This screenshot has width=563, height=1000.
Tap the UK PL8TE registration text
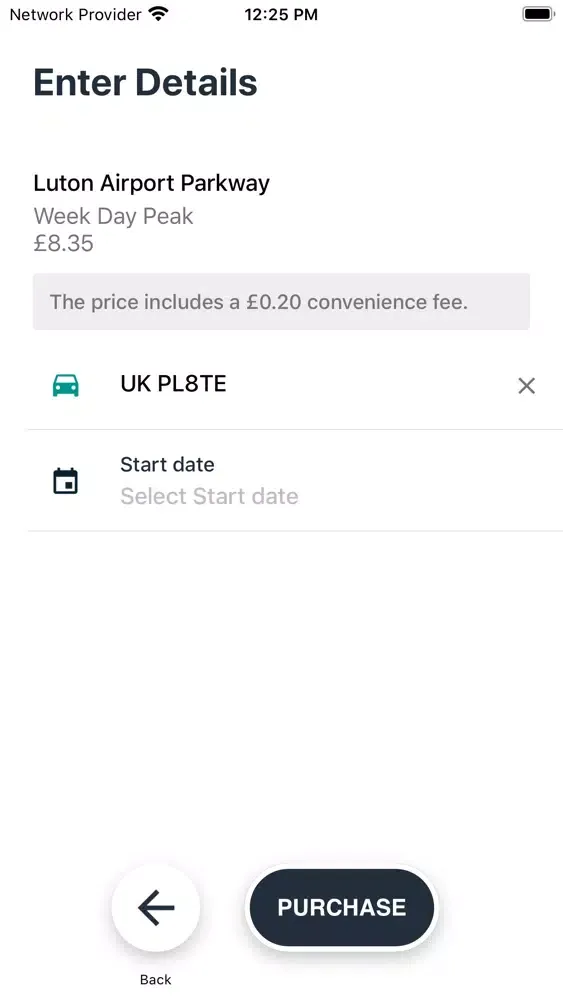173,384
